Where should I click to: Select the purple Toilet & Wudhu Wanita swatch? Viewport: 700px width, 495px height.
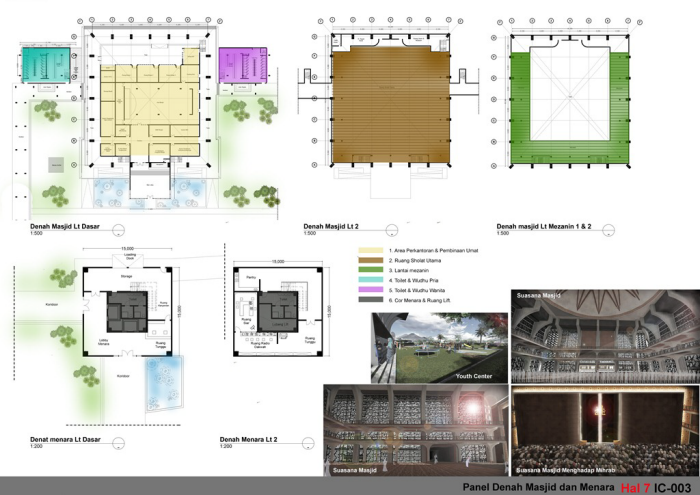click(x=372, y=290)
